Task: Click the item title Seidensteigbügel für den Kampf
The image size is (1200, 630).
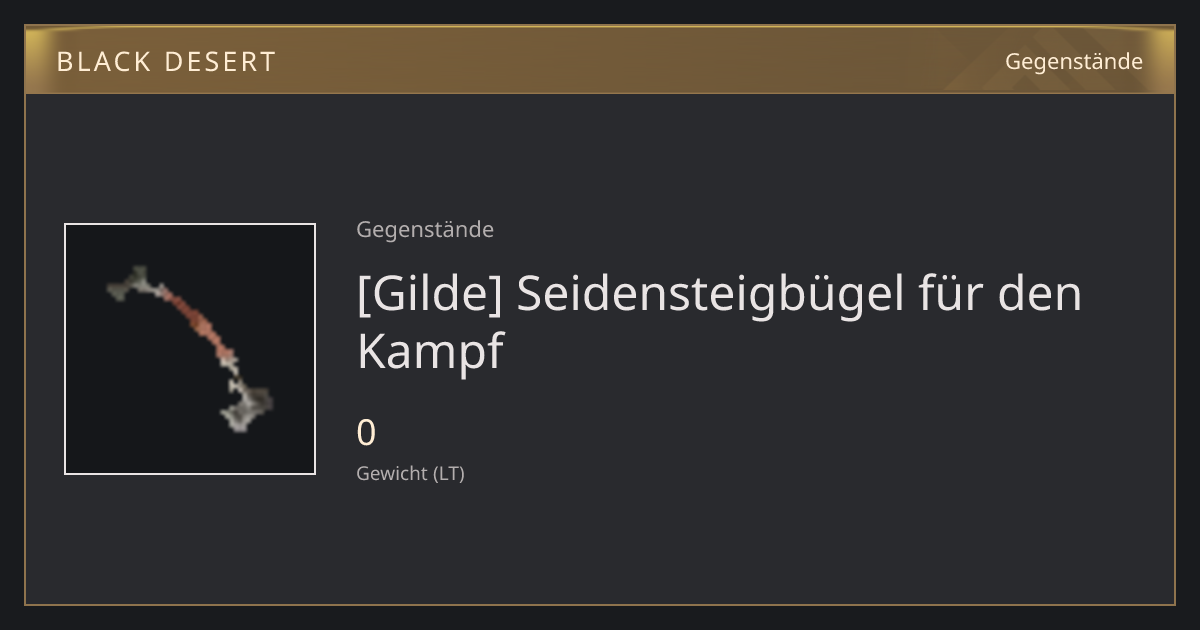Action: [x=719, y=322]
